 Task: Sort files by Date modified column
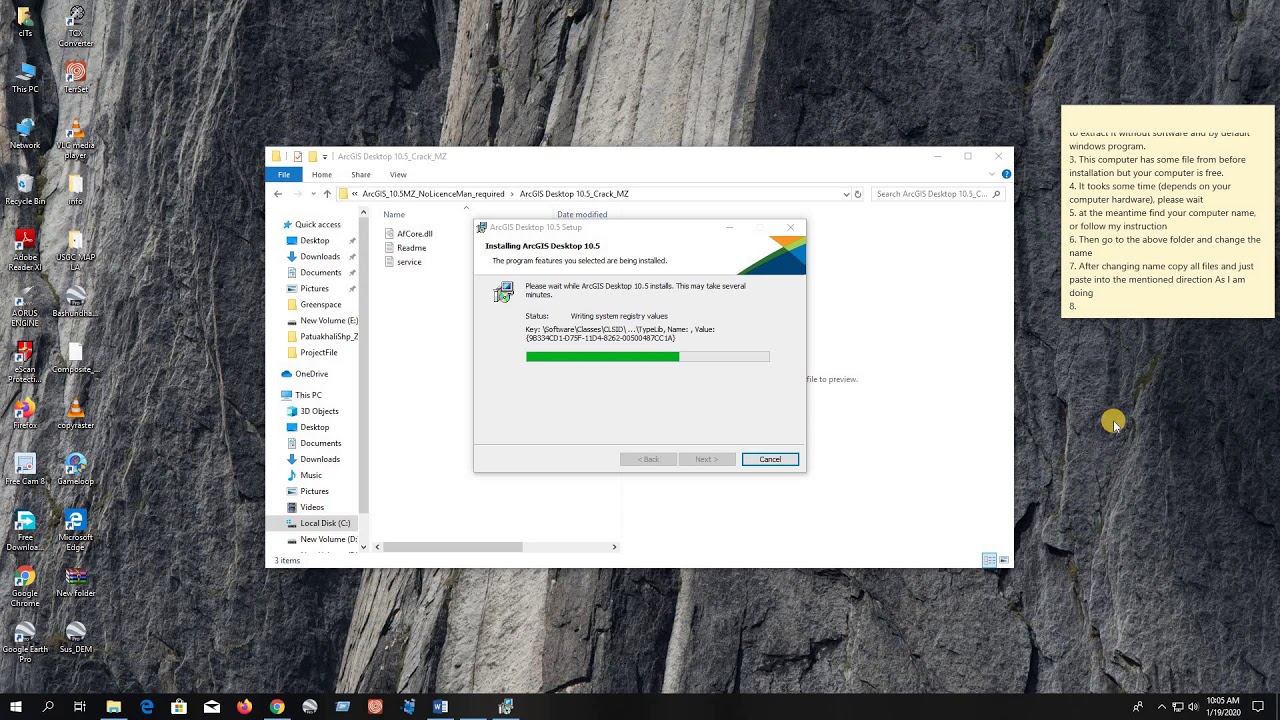pyautogui.click(x=582, y=214)
